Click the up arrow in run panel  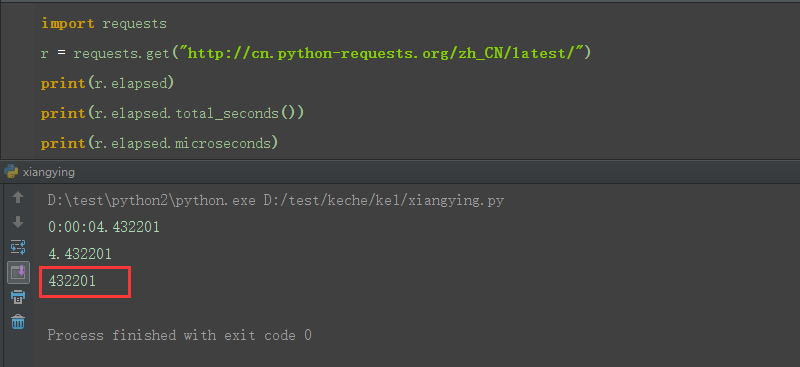[x=18, y=198]
